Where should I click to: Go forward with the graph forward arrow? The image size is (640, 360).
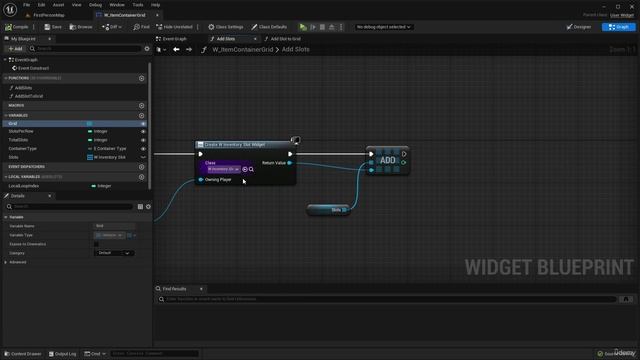[189, 49]
